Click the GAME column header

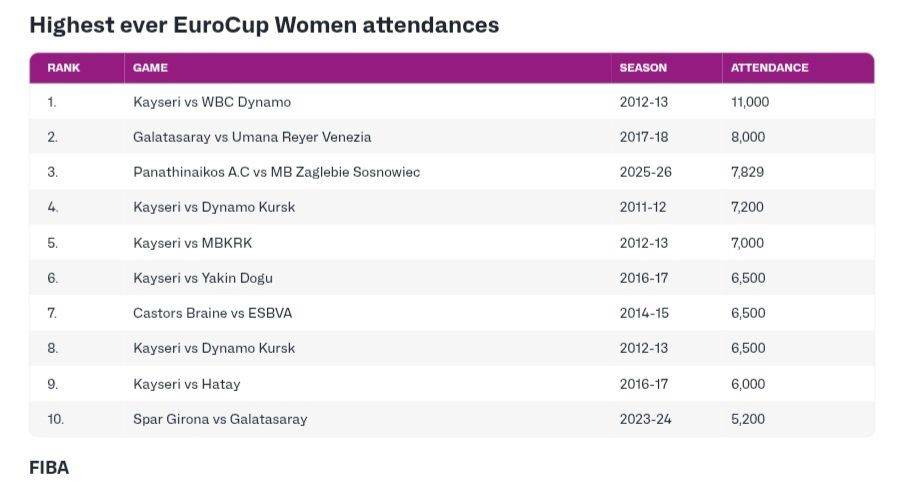click(x=150, y=68)
